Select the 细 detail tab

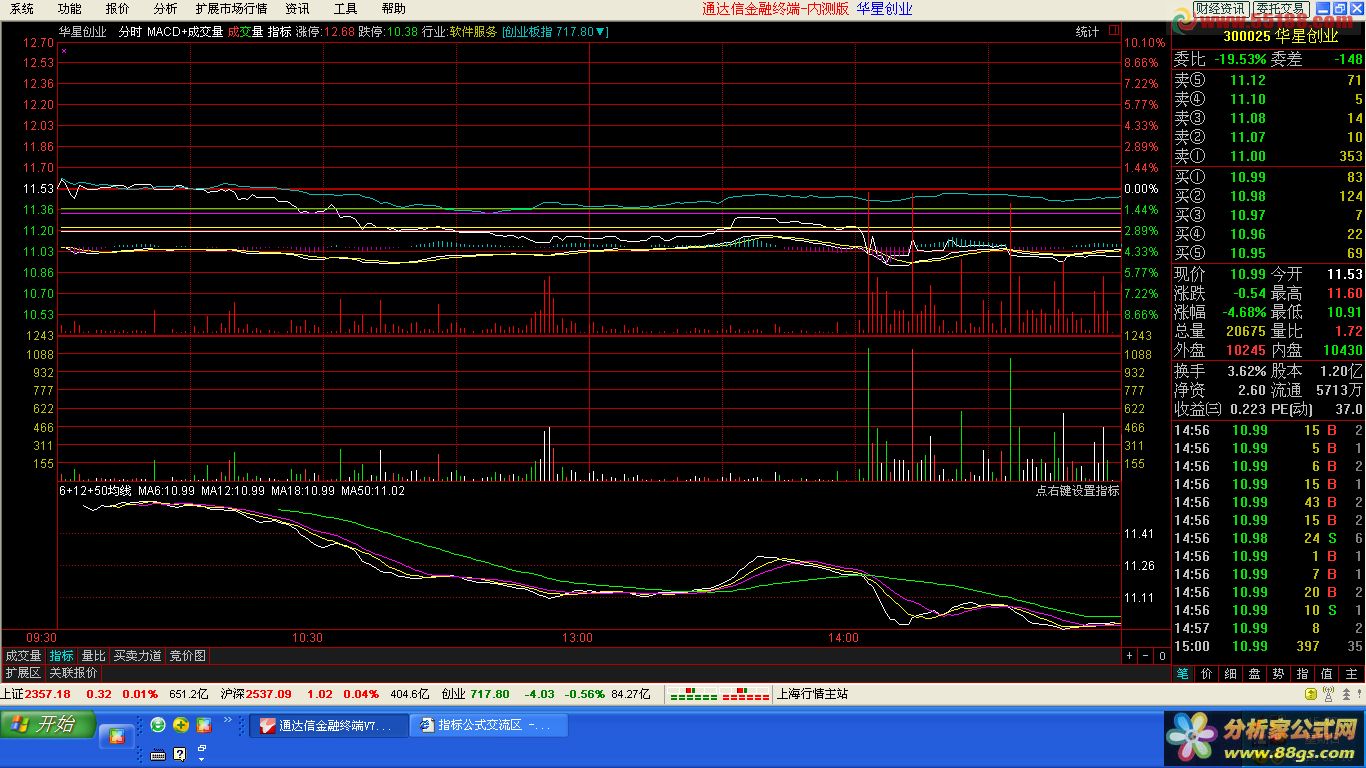point(1231,674)
